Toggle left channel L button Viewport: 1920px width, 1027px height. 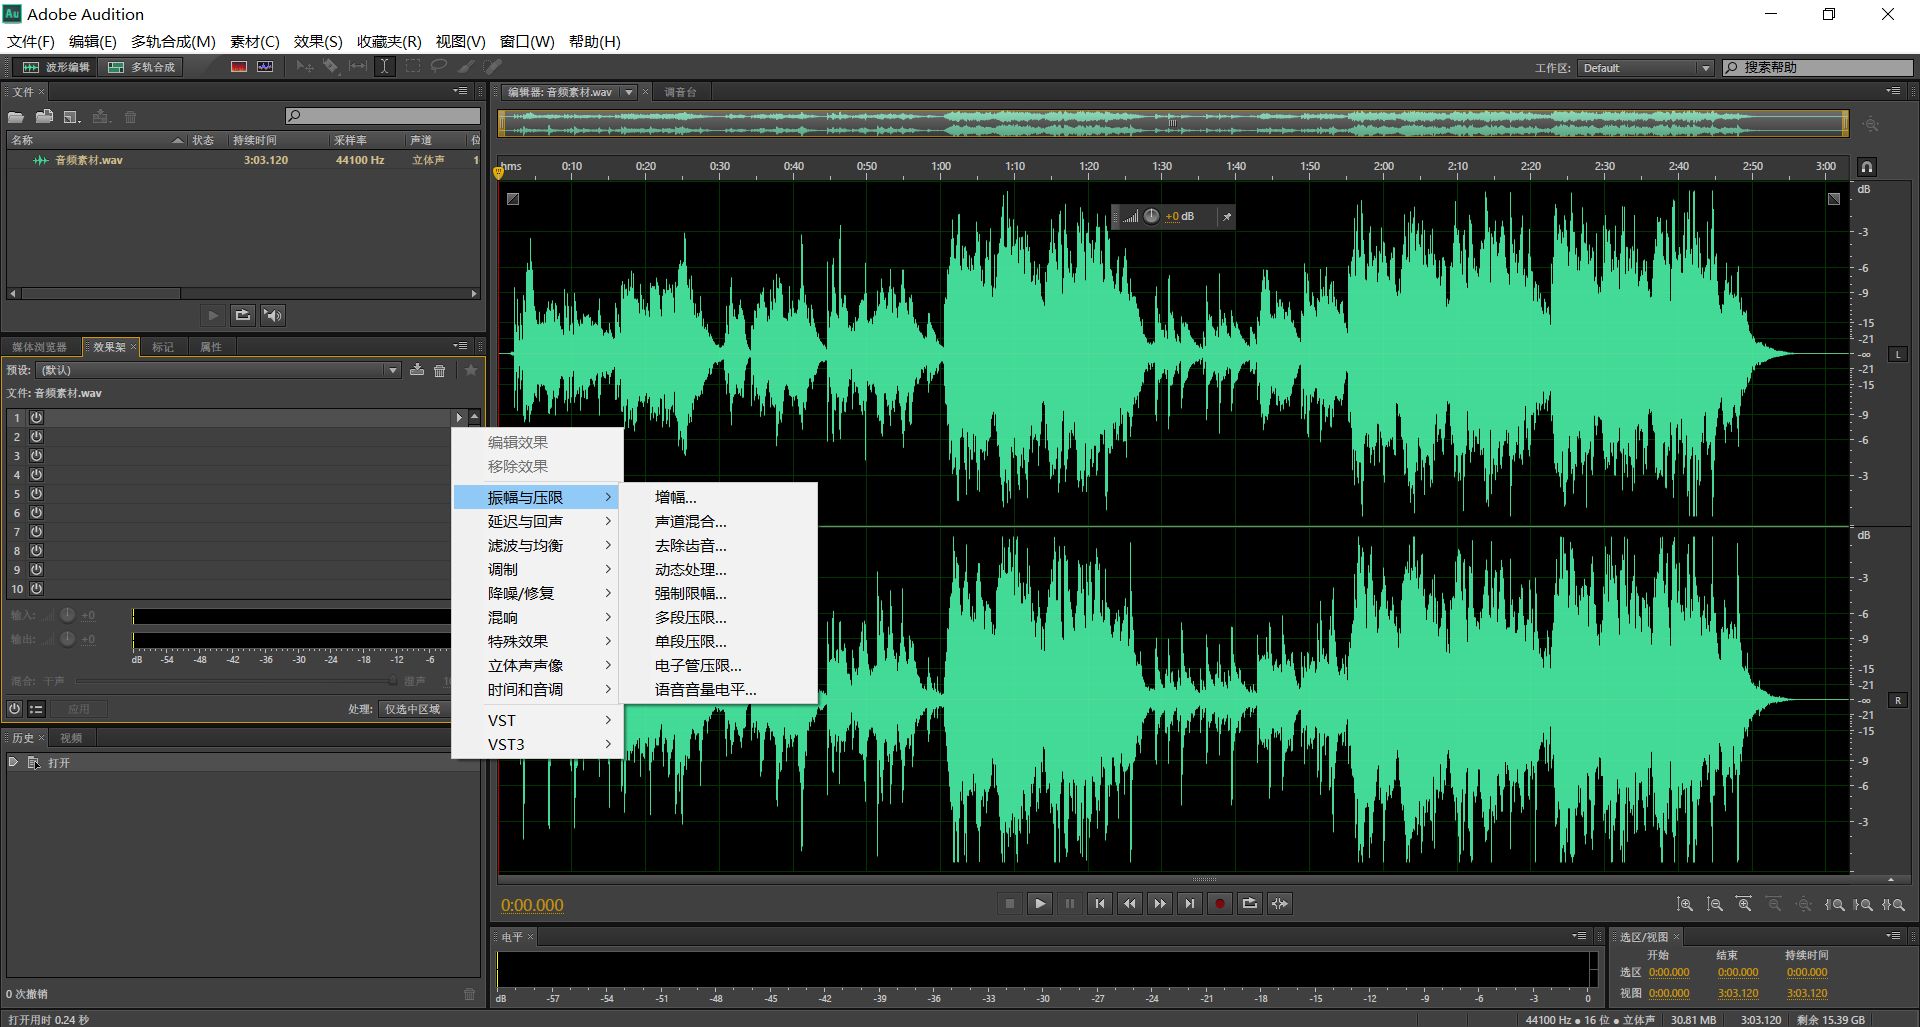coord(1897,355)
